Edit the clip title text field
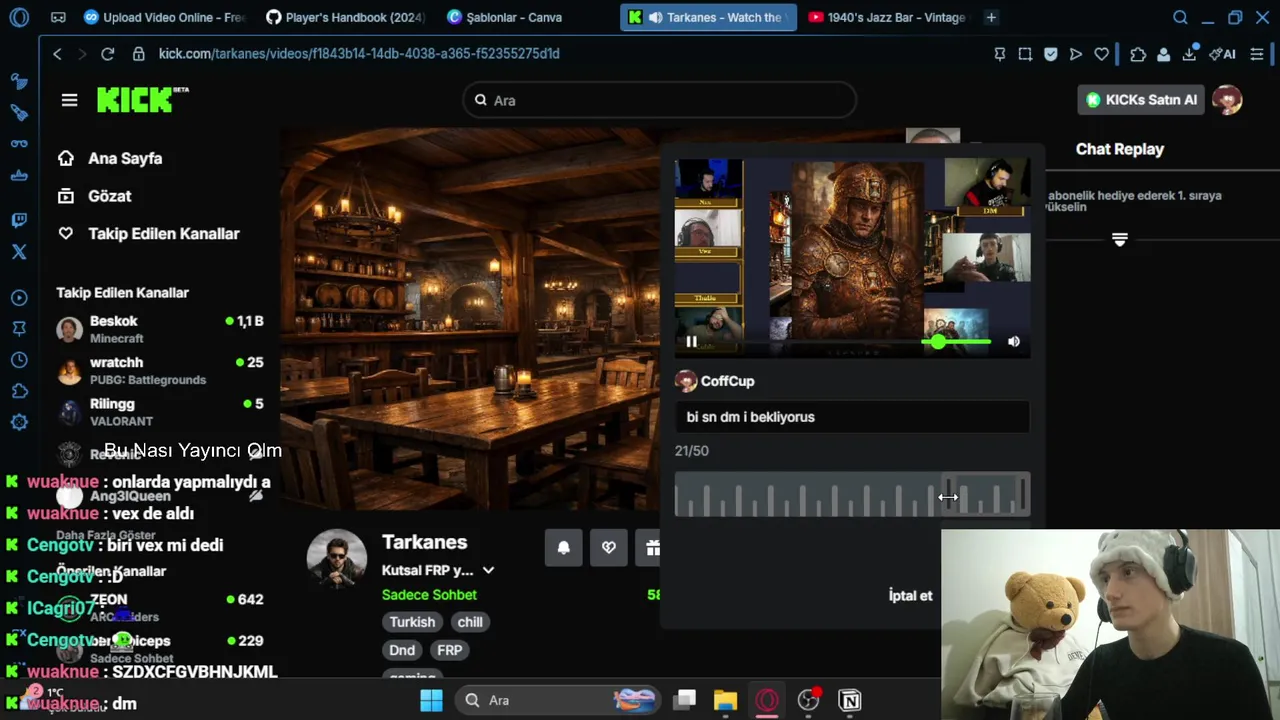This screenshot has width=1280, height=720. [852, 417]
